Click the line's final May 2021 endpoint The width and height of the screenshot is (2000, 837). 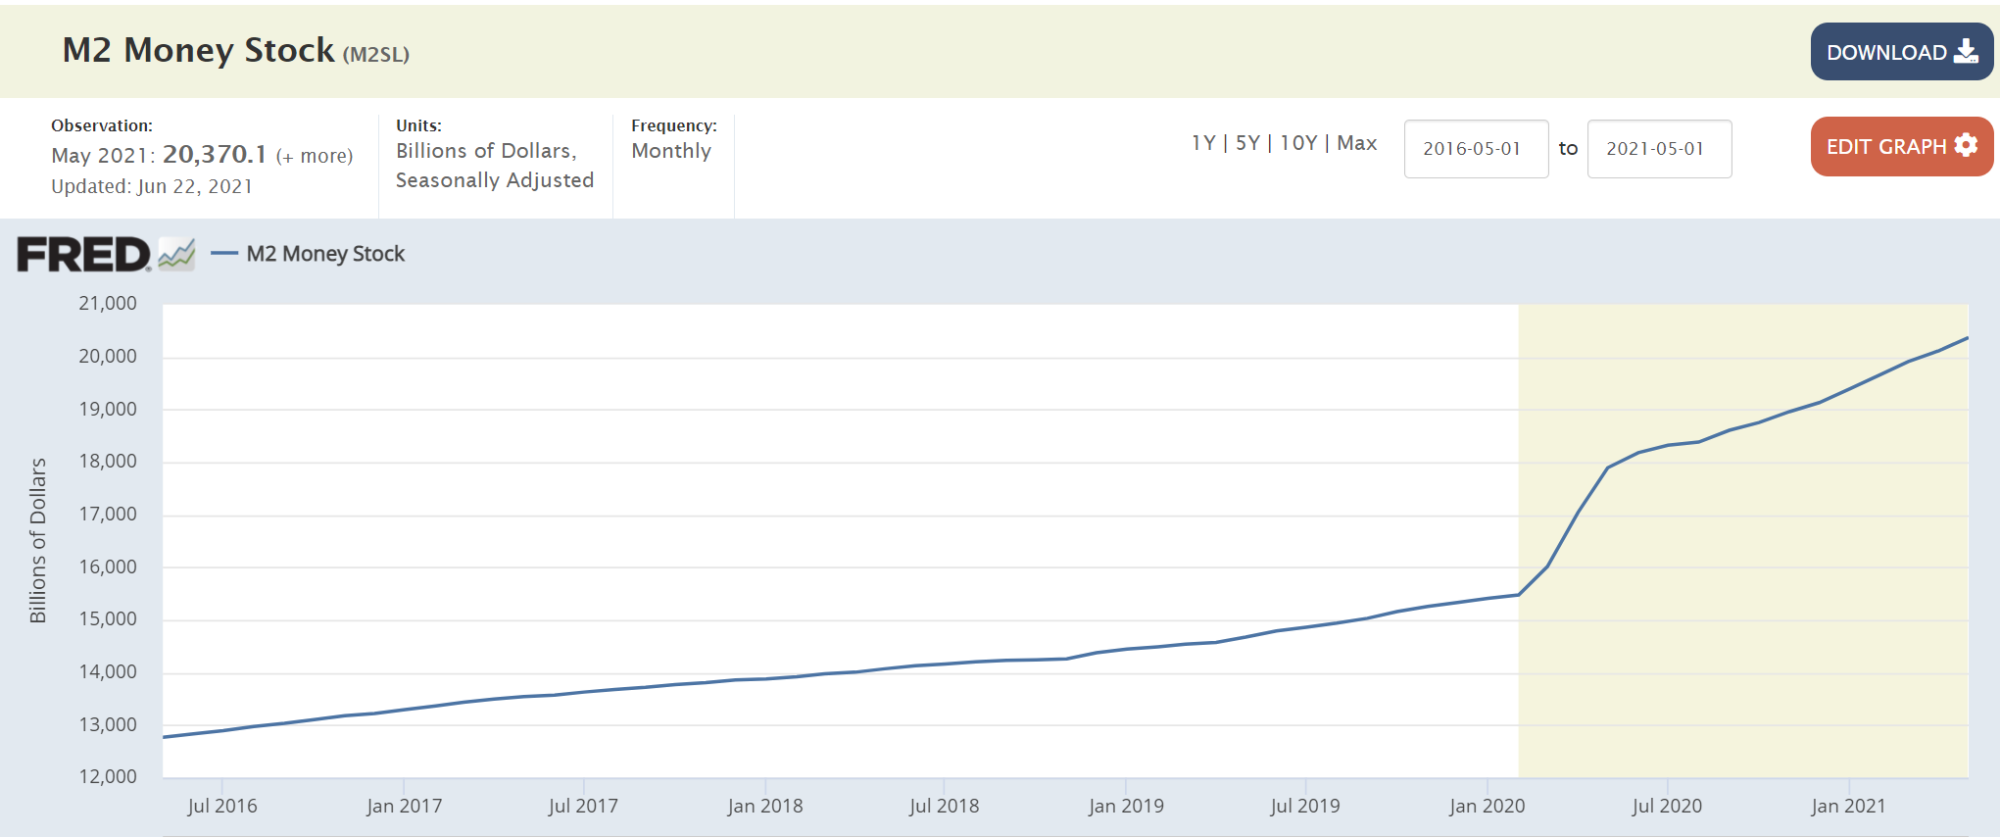[x=1967, y=338]
